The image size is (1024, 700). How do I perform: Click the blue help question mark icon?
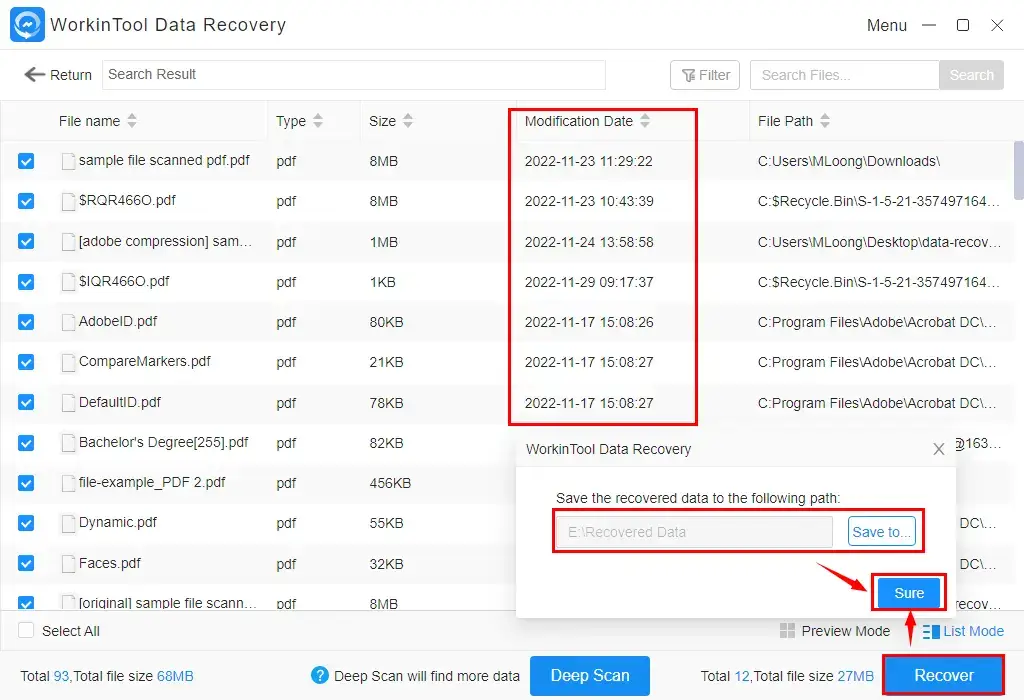click(319, 675)
